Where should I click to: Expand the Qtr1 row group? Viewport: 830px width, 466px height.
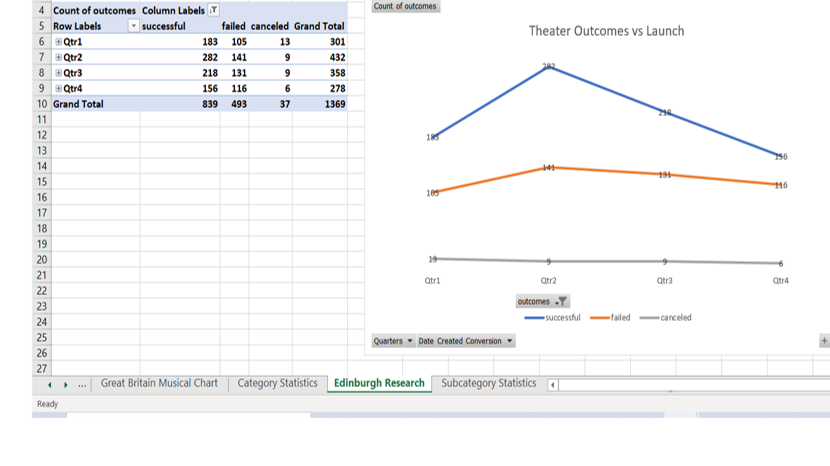[x=58, y=42]
